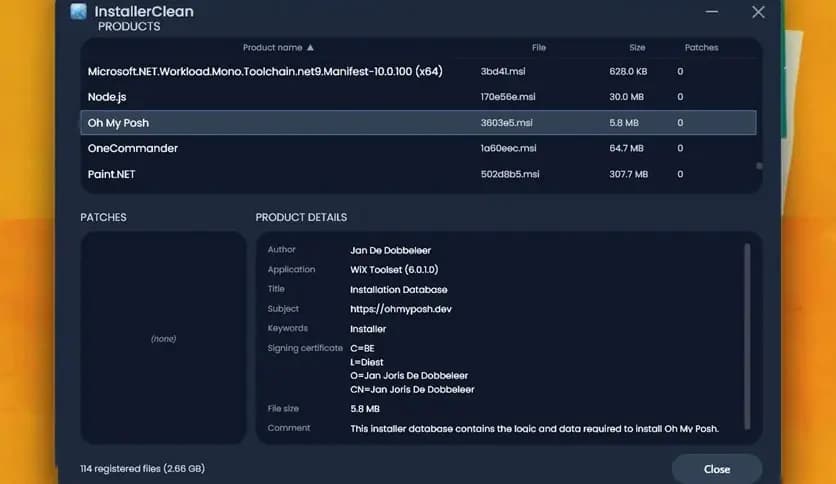Click file name 170e56e.msi
The width and height of the screenshot is (836, 484).
click(508, 97)
